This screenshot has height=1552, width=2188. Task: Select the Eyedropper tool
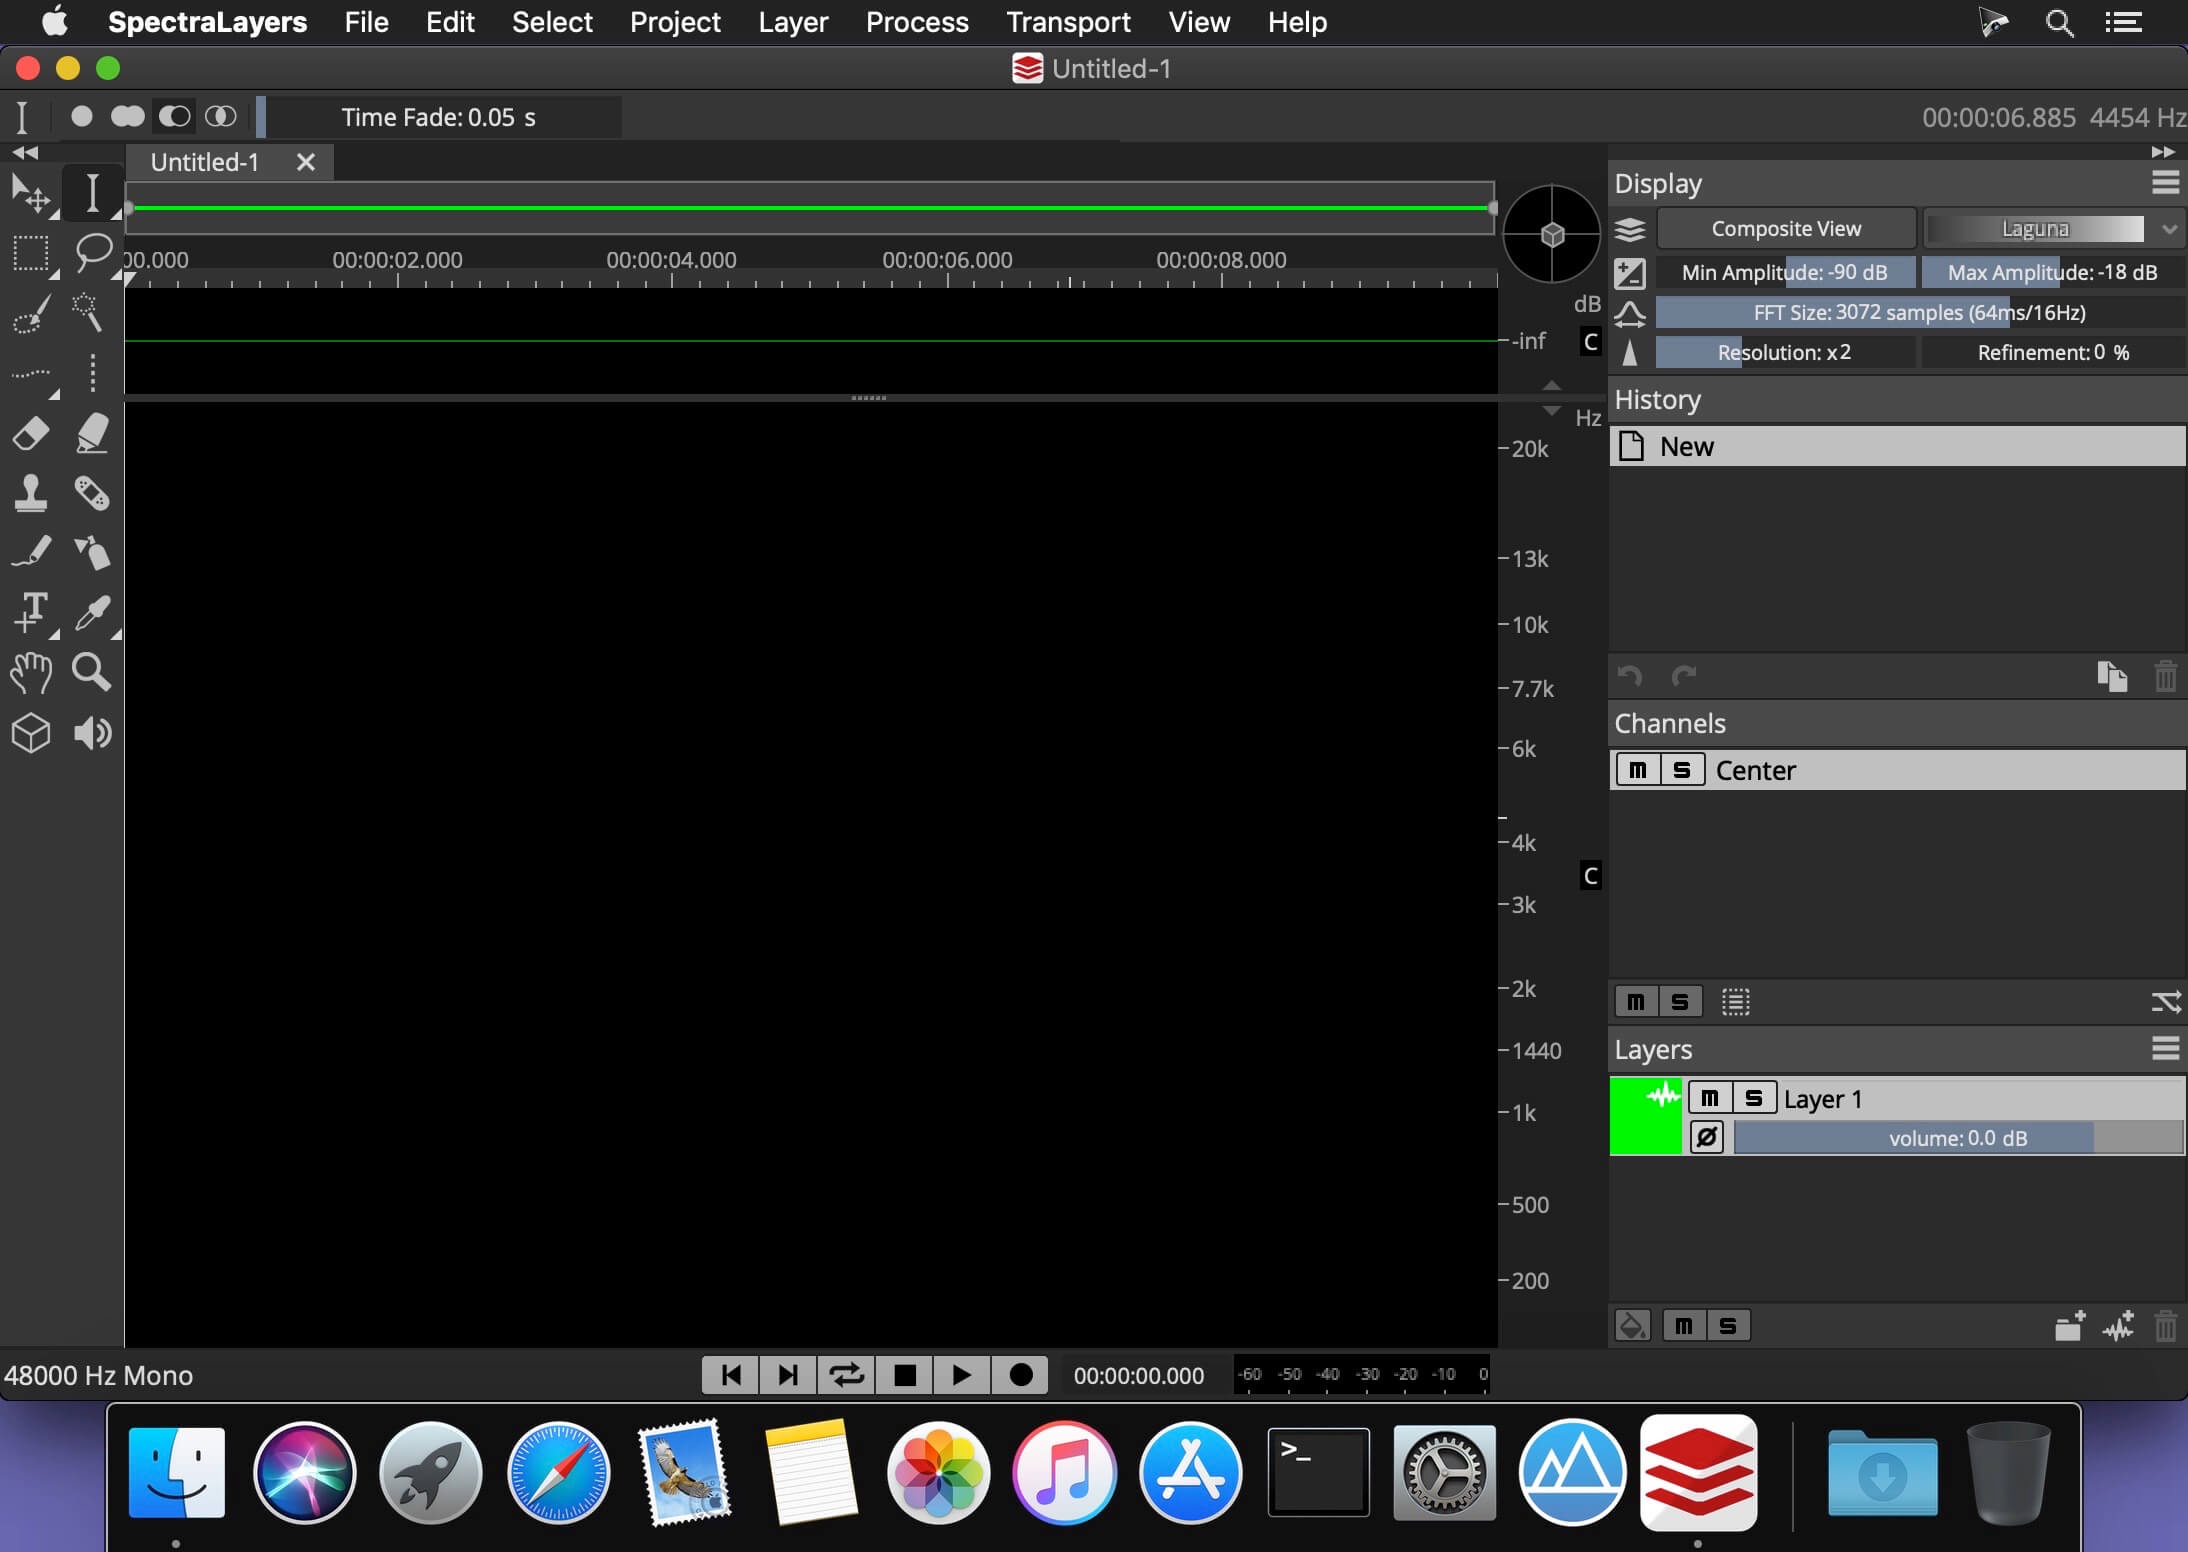pos(91,613)
